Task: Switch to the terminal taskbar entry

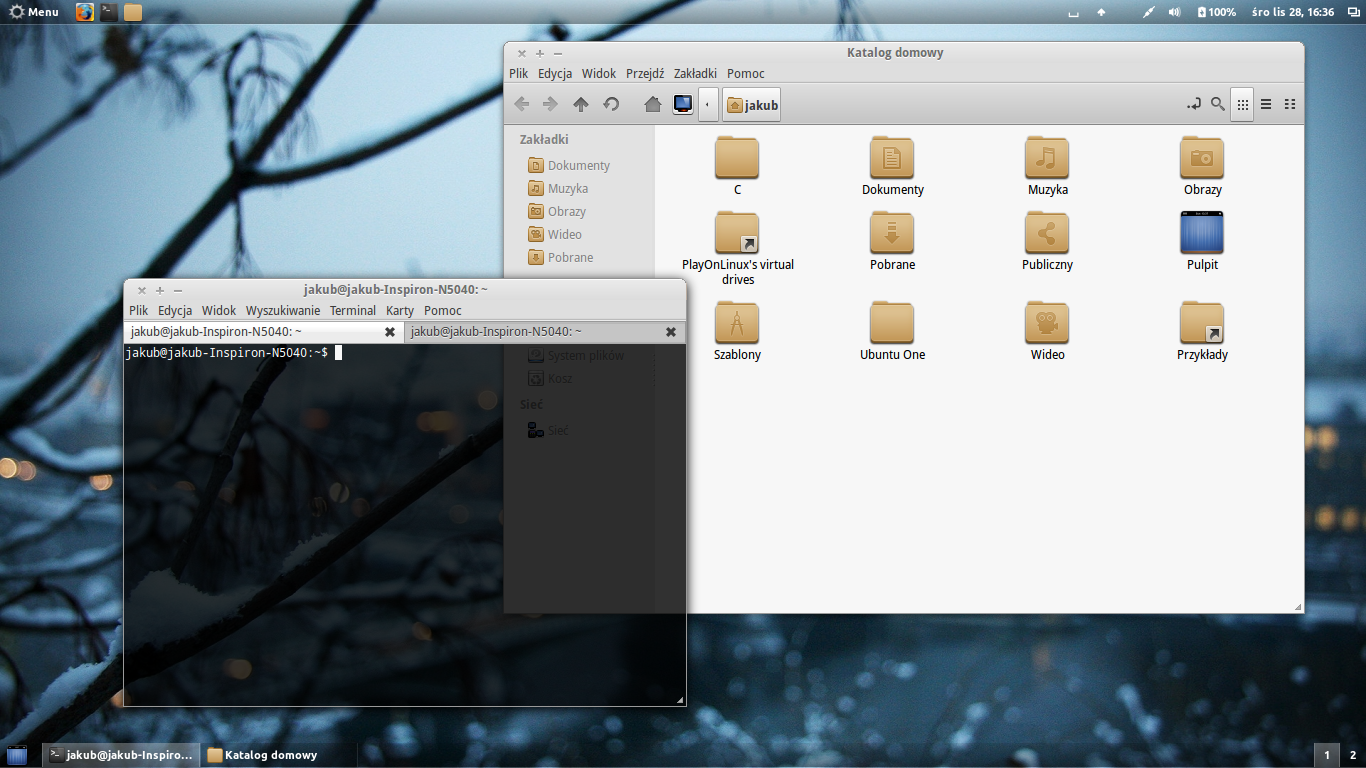Action: 122,755
